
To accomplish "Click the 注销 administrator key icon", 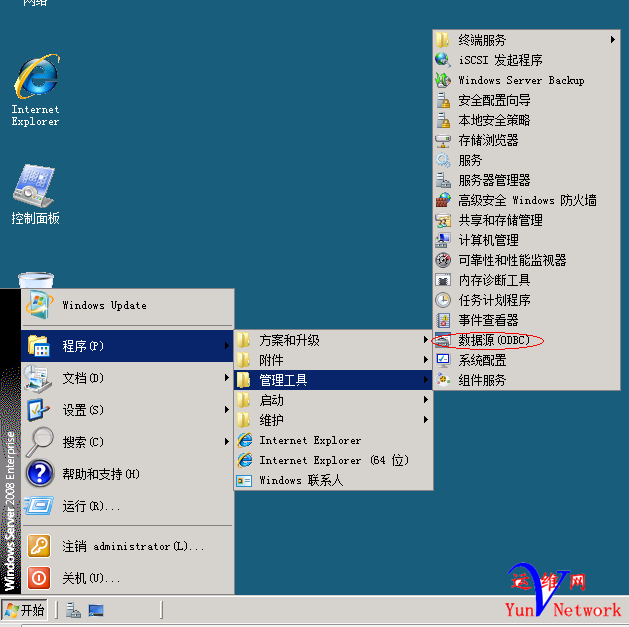I will click(39, 546).
